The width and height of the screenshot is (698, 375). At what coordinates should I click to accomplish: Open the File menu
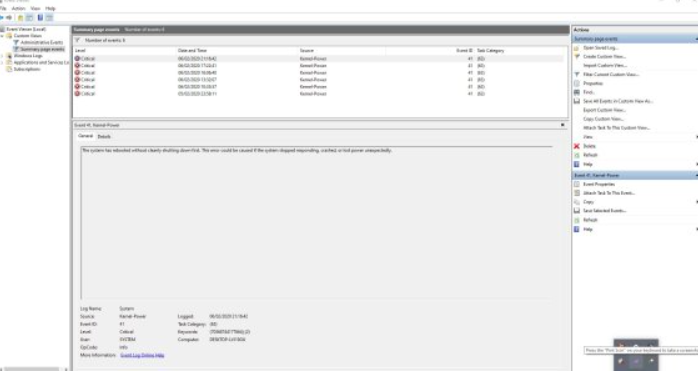click(3, 8)
